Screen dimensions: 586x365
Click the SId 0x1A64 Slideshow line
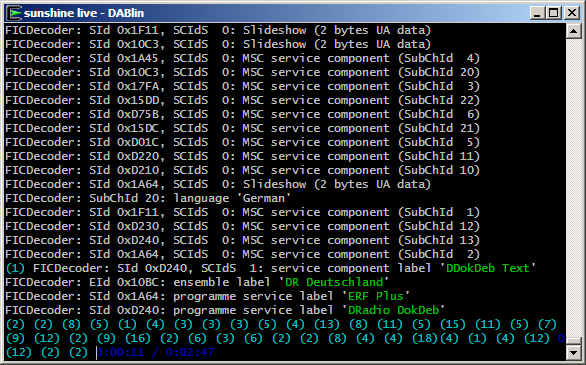coord(218,184)
